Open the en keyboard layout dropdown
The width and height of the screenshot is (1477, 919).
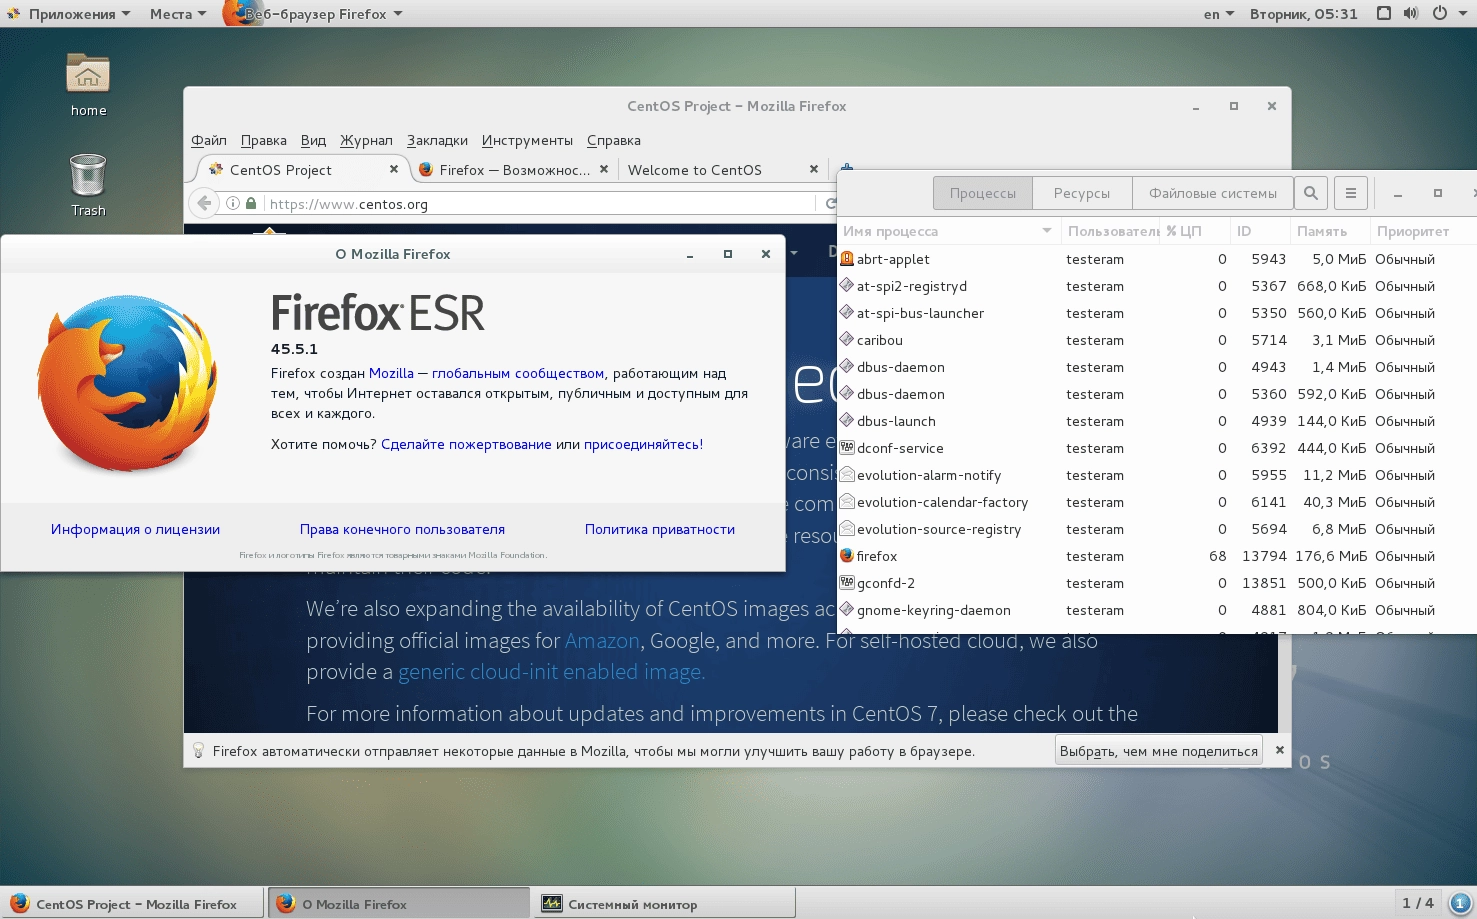point(1218,14)
